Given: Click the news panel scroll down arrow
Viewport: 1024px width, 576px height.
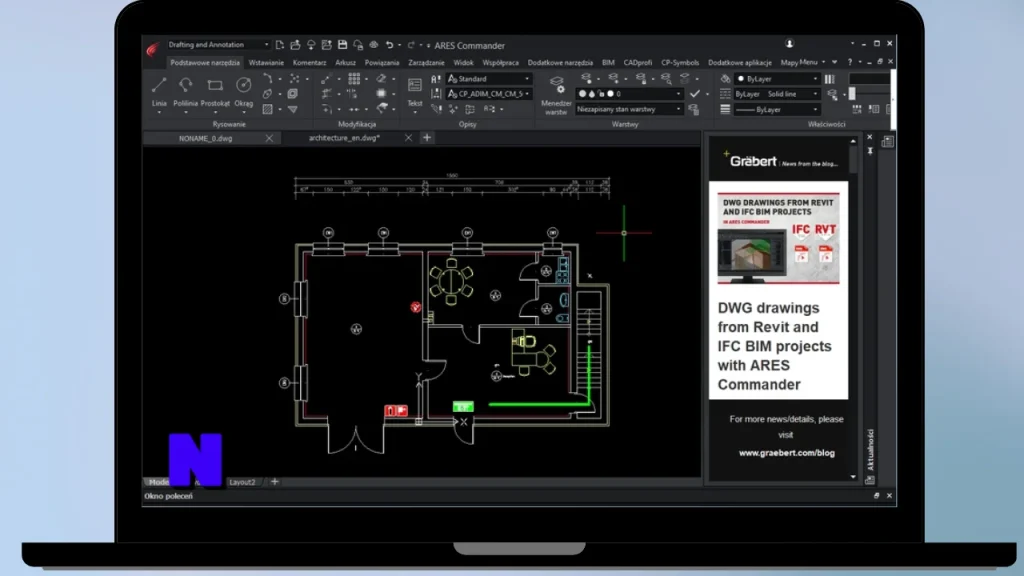Looking at the screenshot, I should click(x=853, y=477).
